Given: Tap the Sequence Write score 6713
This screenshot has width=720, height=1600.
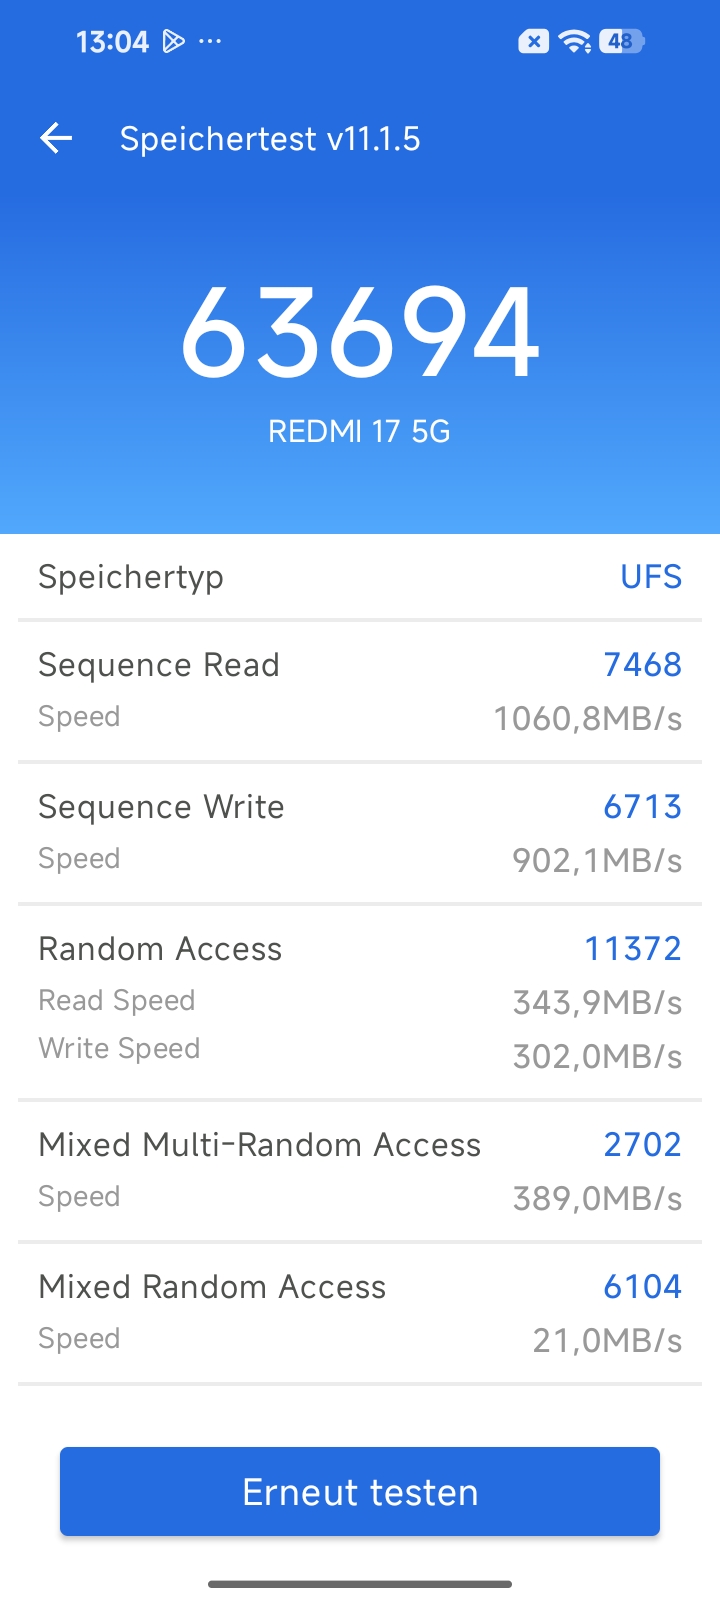Looking at the screenshot, I should (x=642, y=806).
